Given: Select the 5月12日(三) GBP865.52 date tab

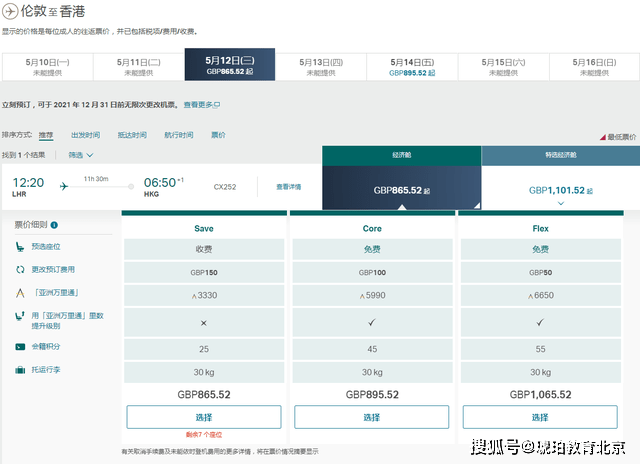Looking at the screenshot, I should point(230,64).
